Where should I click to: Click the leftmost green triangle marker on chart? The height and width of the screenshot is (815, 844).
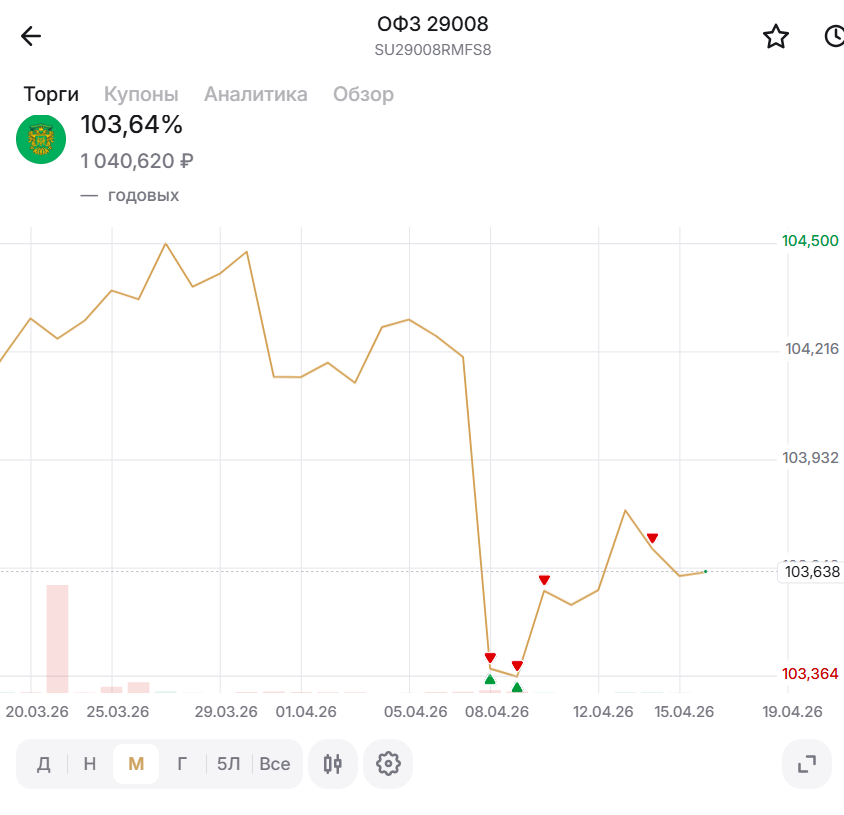click(490, 680)
